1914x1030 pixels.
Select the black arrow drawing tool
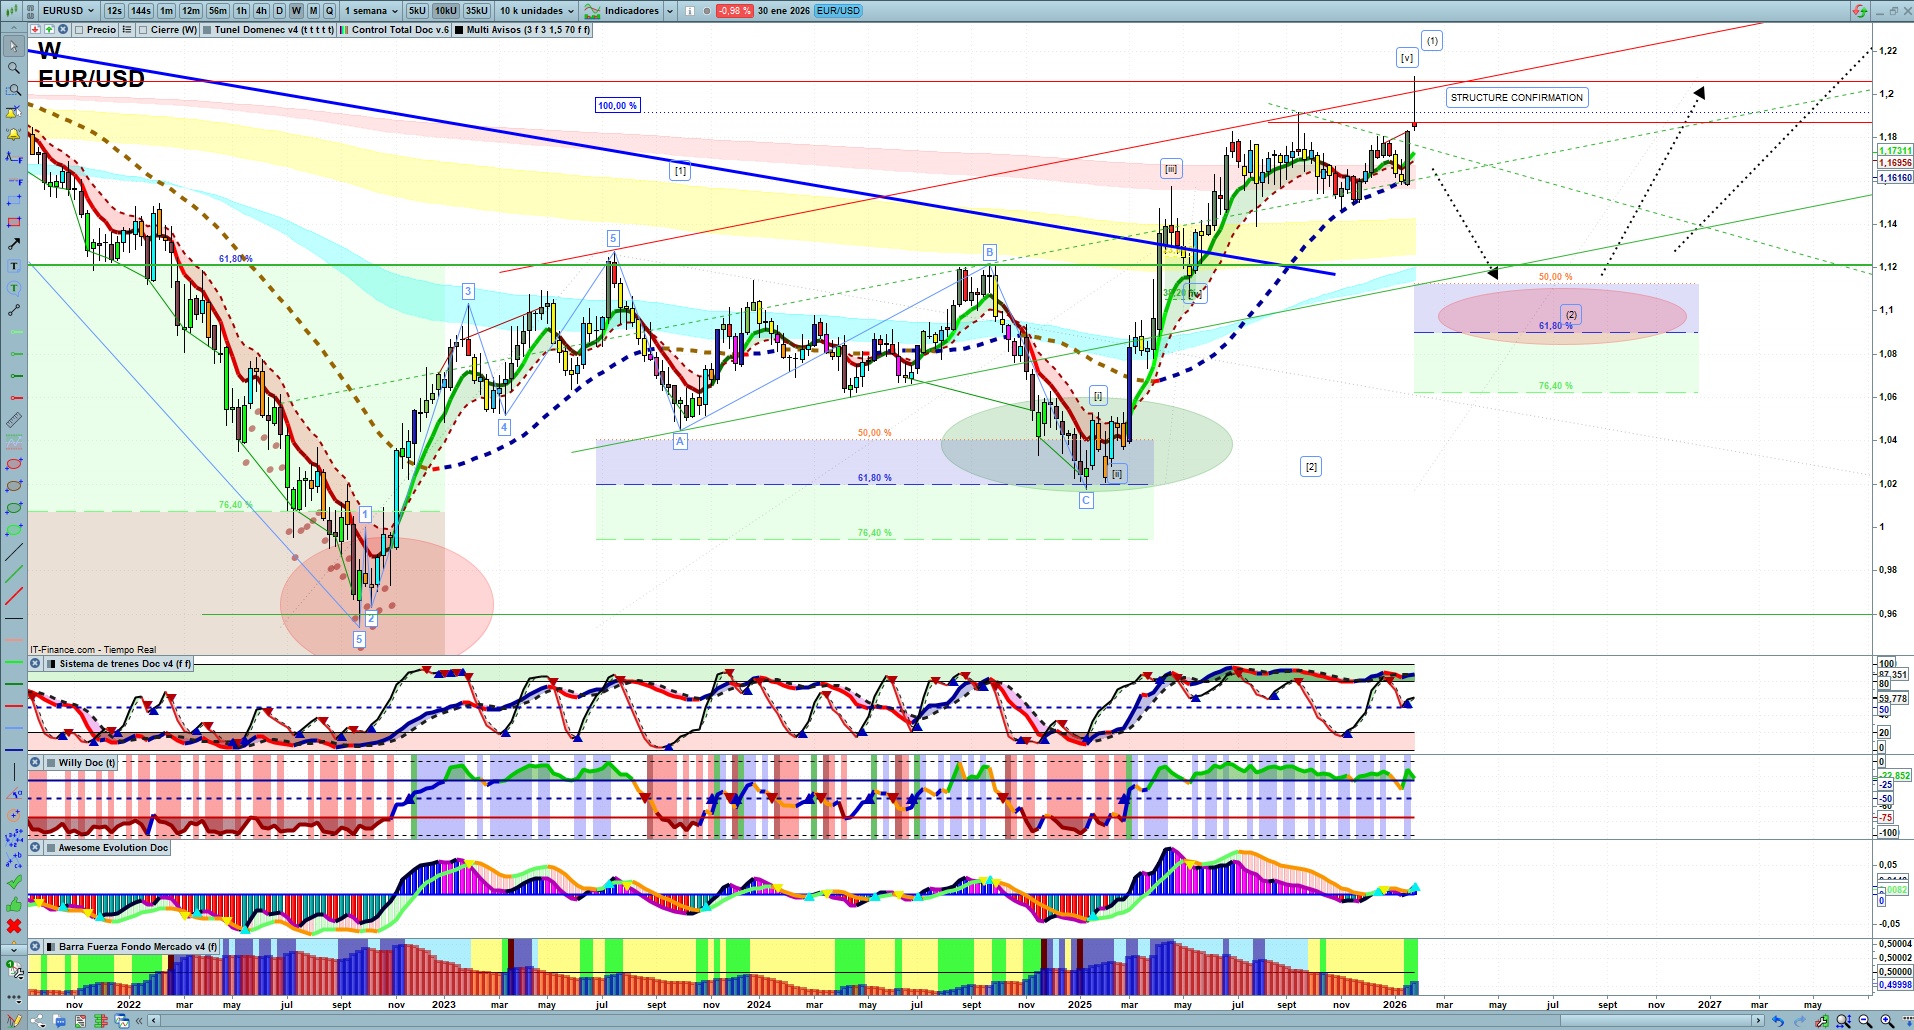14,244
